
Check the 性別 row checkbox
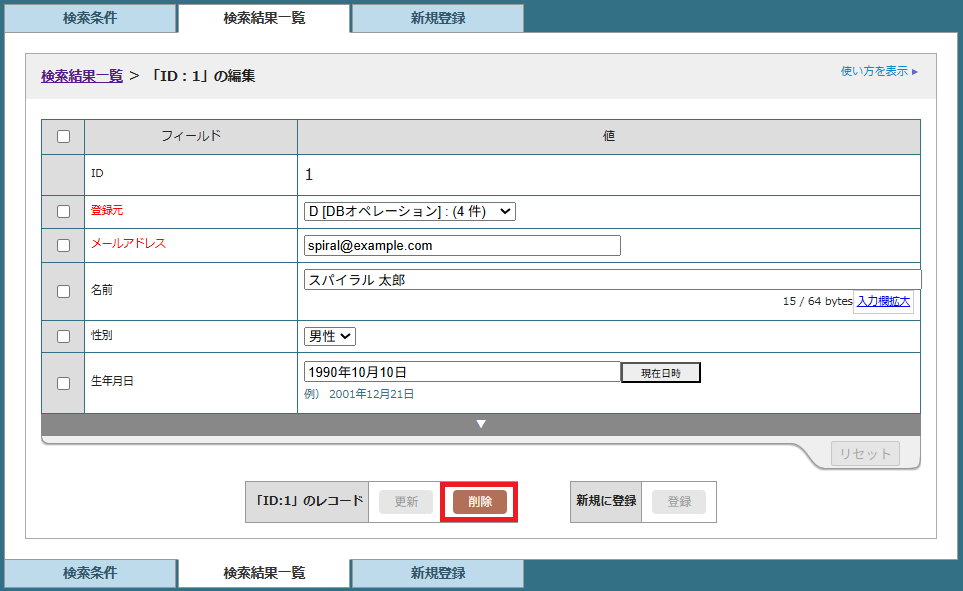click(x=62, y=338)
